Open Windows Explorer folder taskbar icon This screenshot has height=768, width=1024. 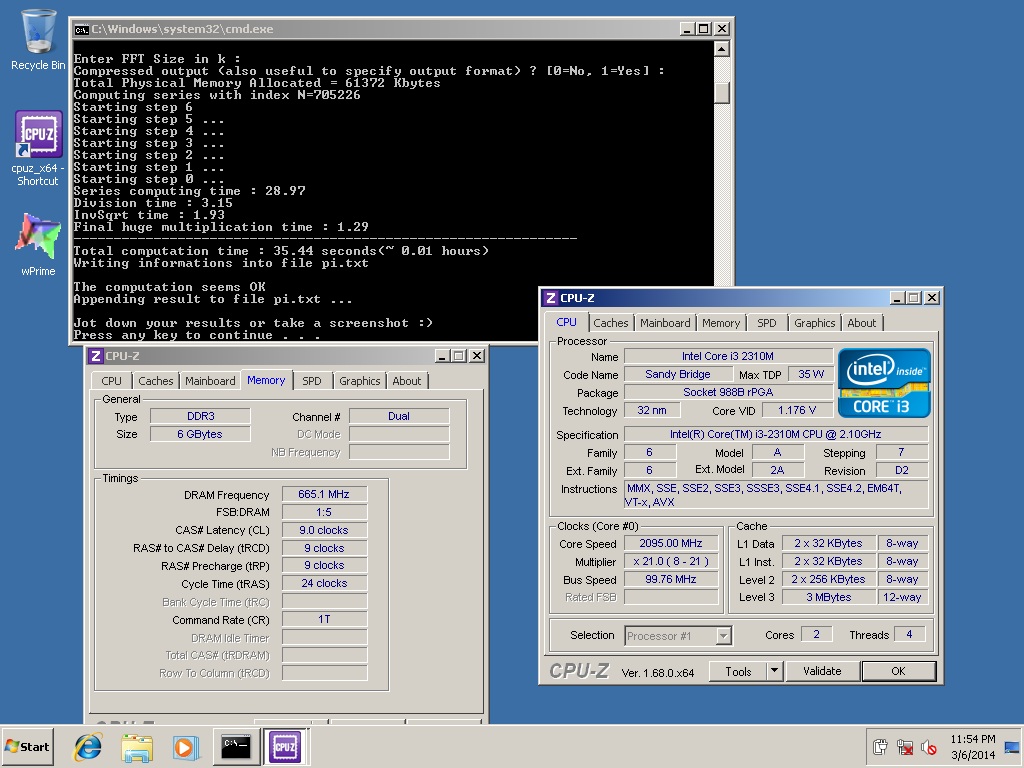coord(136,746)
